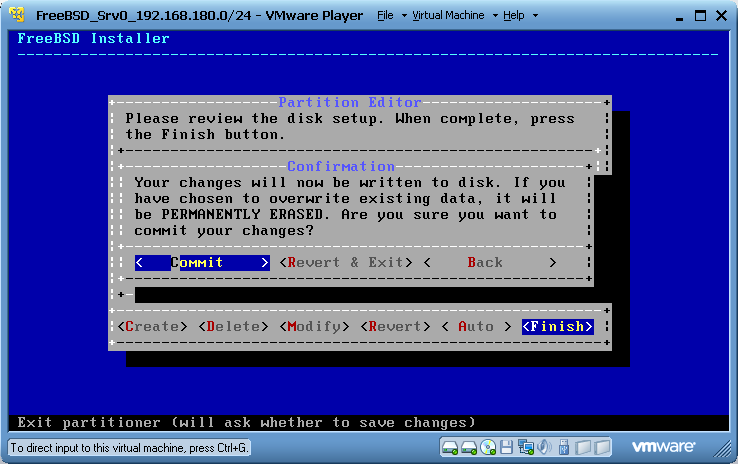Click the hard disk icon beside the CD/DVD icon

point(469,447)
